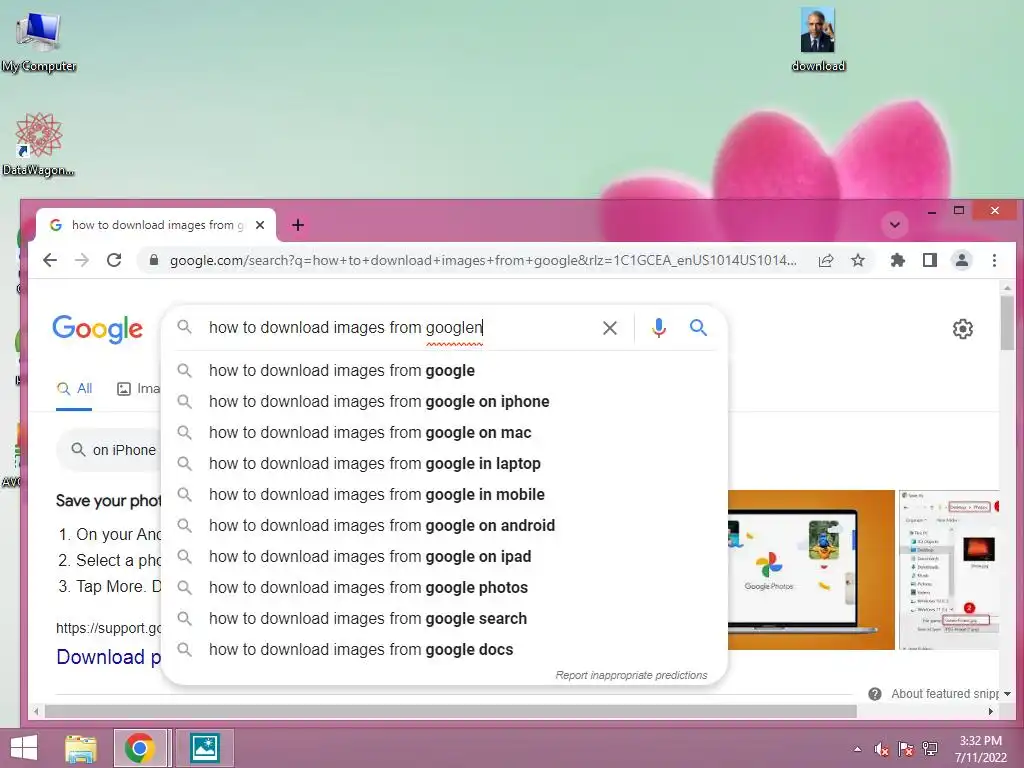1024x768 pixels.
Task: Select DataWagon desktop shortcut
Action: 39,144
